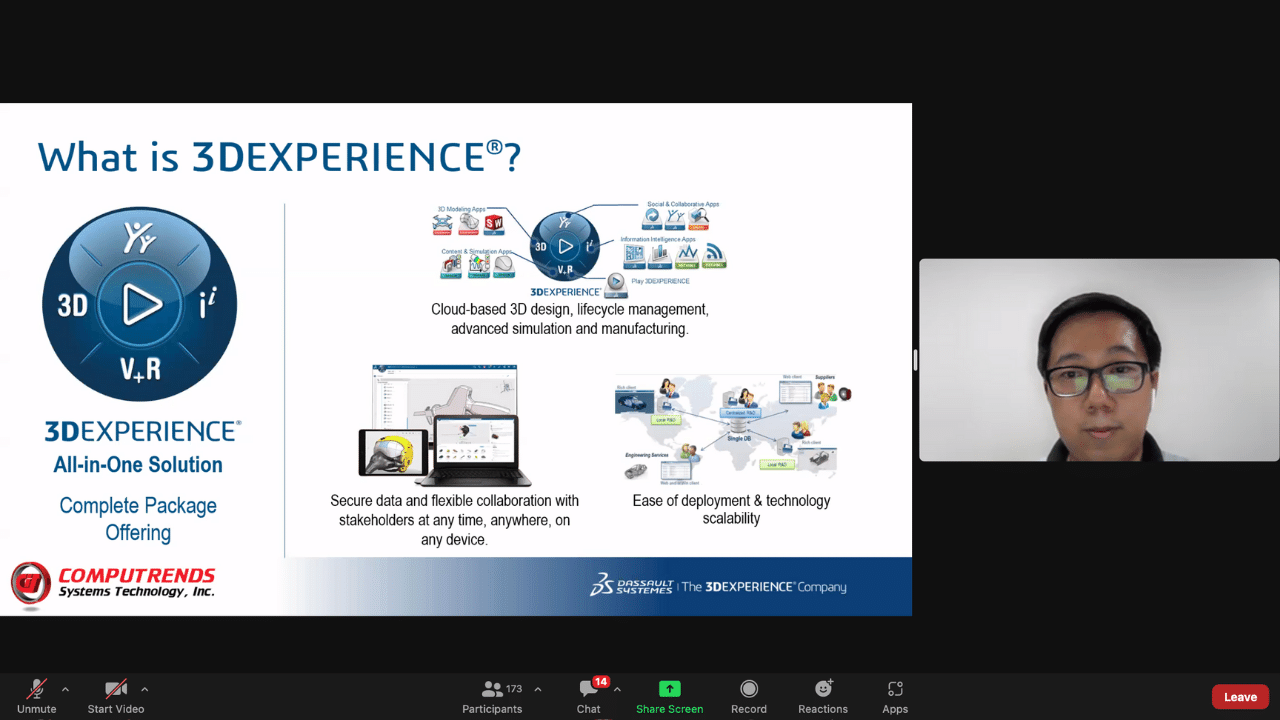Click the chat badge showing 14 unread messages

(x=601, y=680)
